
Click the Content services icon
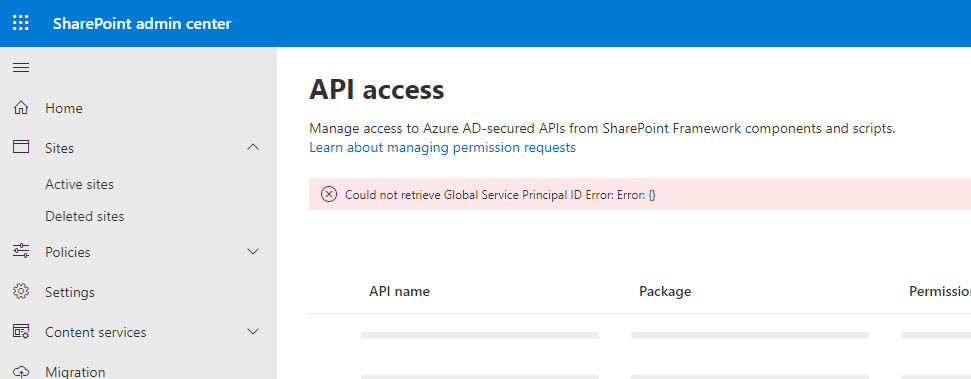click(x=21, y=332)
